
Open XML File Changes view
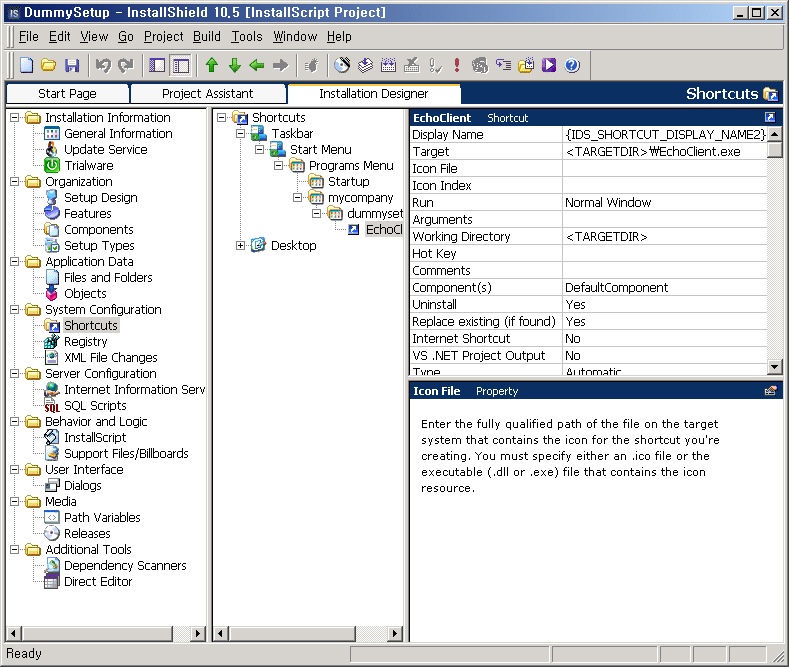tap(111, 358)
